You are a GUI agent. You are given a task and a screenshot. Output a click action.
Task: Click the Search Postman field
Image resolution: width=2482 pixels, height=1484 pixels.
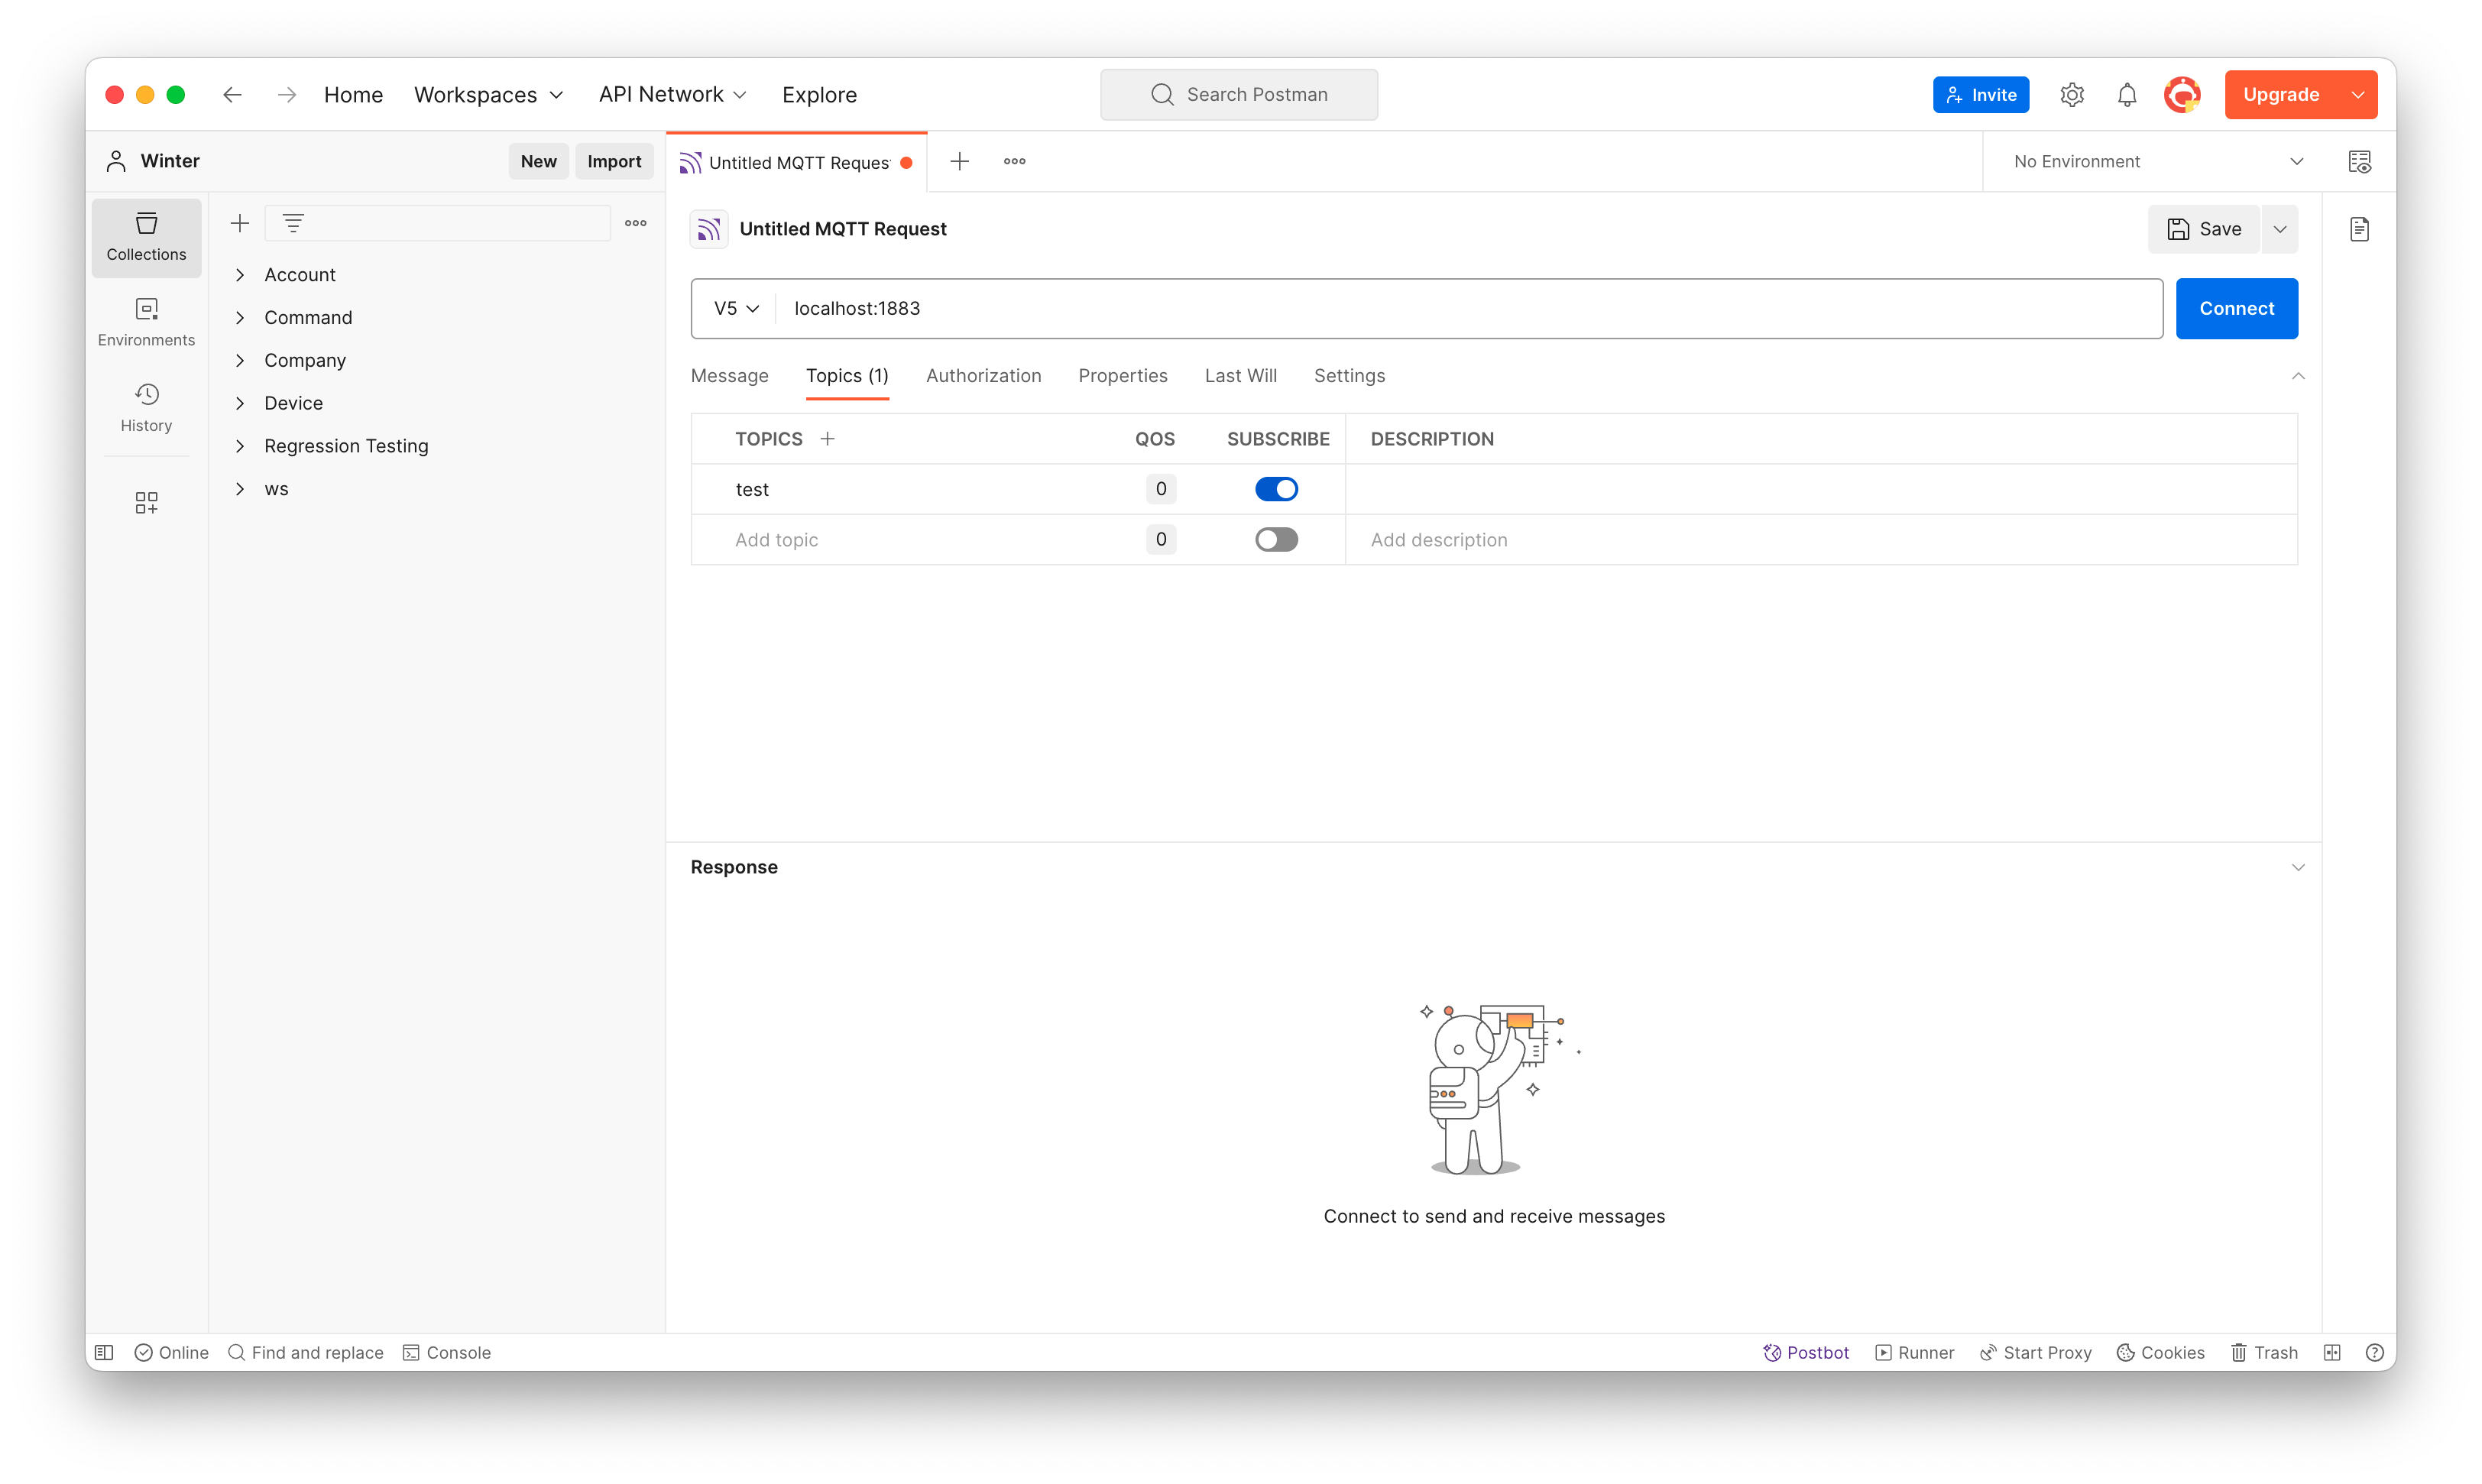tap(1239, 94)
